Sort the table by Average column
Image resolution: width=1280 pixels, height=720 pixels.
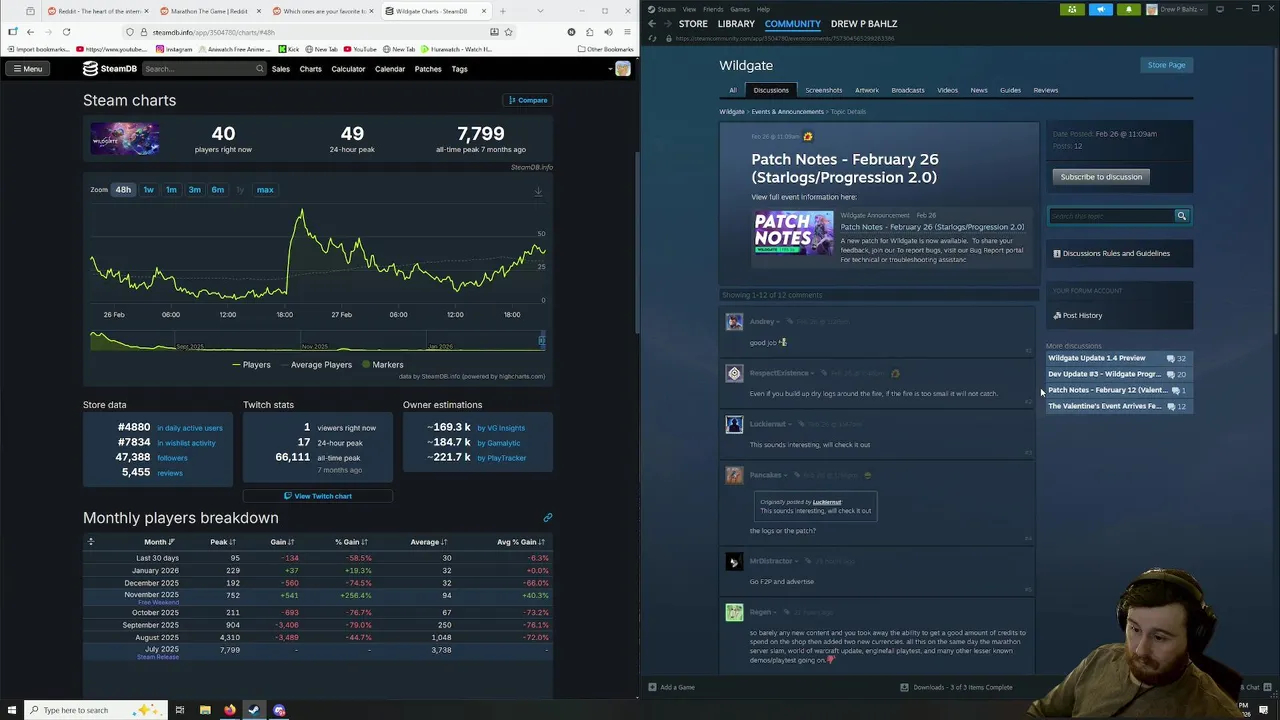pyautogui.click(x=428, y=542)
